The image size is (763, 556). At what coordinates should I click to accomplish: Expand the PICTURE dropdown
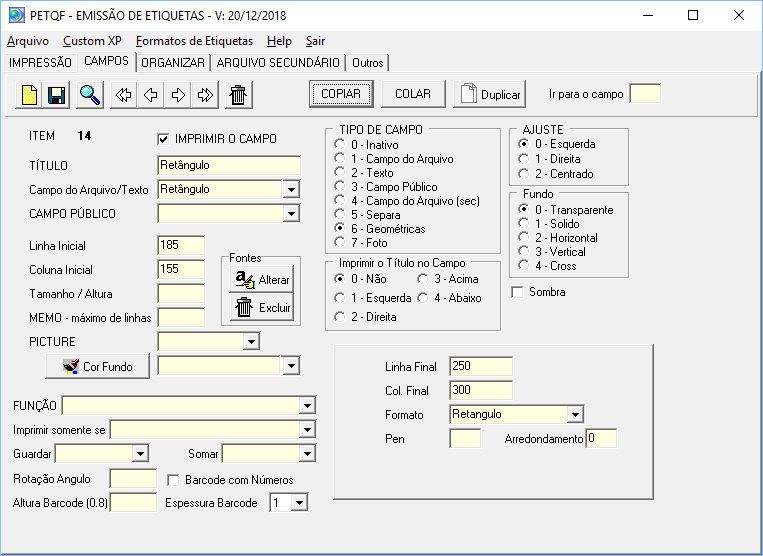point(251,341)
